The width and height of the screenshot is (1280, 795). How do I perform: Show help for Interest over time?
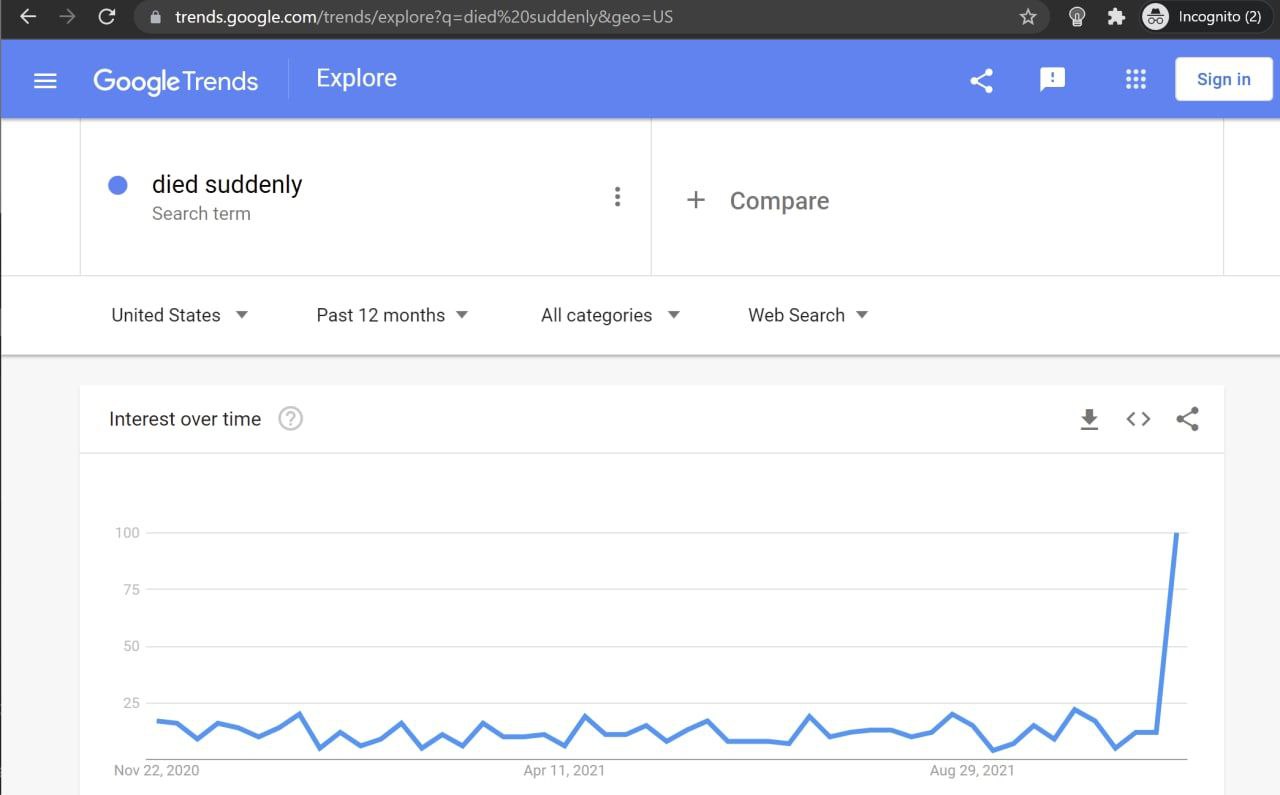pos(290,419)
